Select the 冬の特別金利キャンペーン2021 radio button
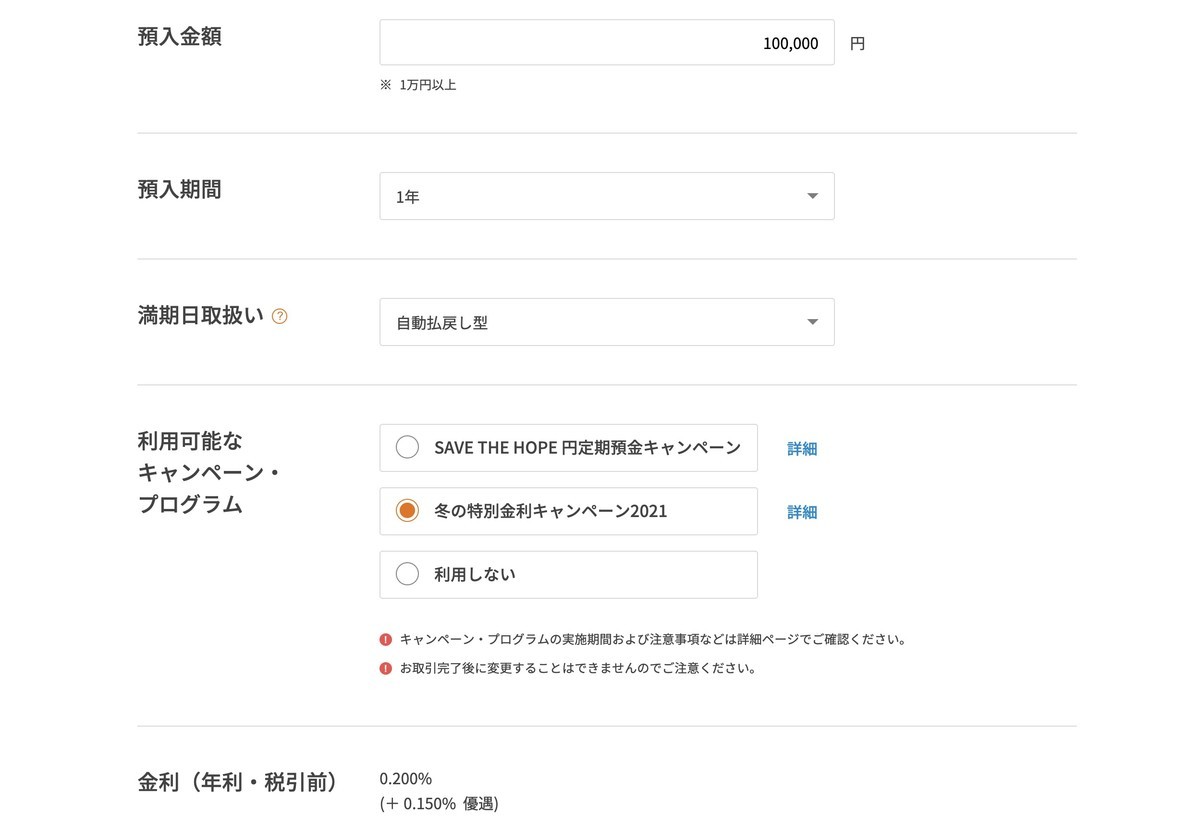1200x840 pixels. [407, 510]
